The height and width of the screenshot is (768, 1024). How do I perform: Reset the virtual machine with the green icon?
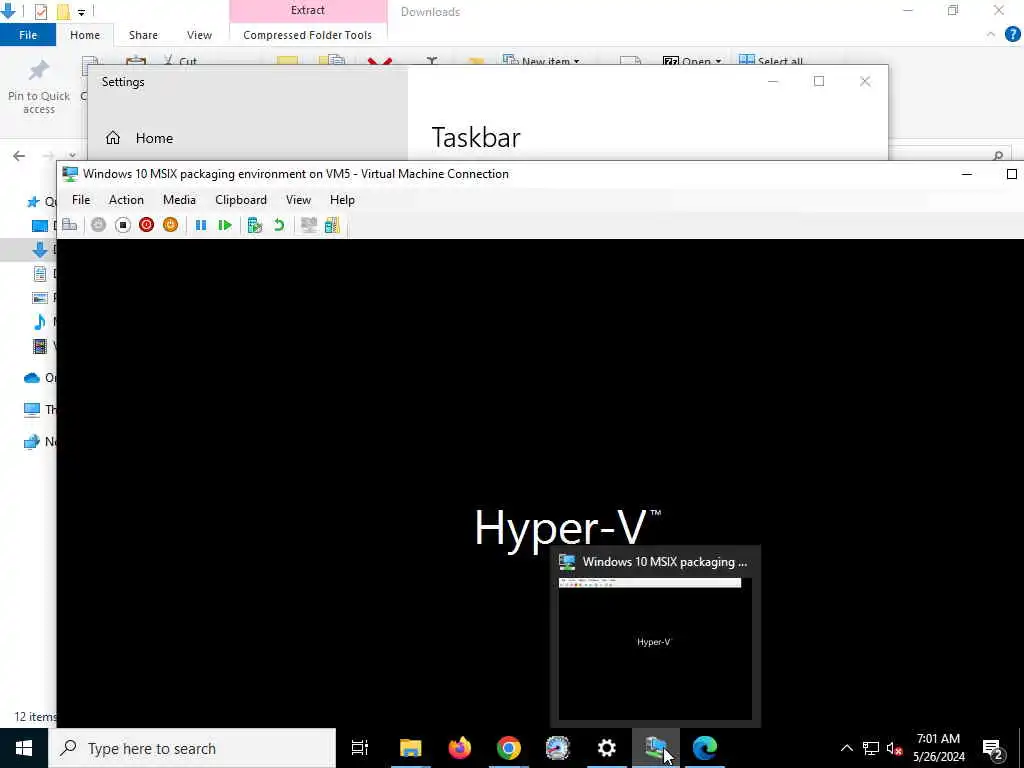tap(225, 225)
